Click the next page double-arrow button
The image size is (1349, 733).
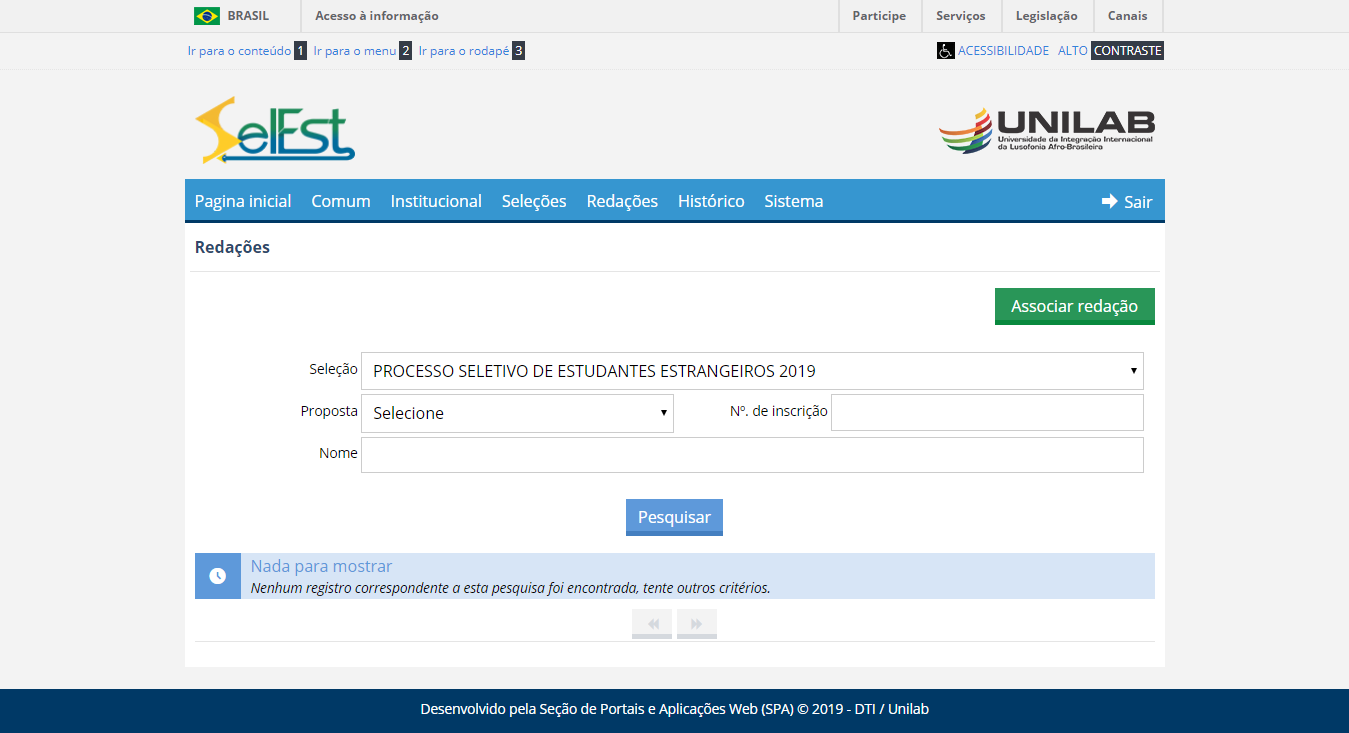(696, 623)
